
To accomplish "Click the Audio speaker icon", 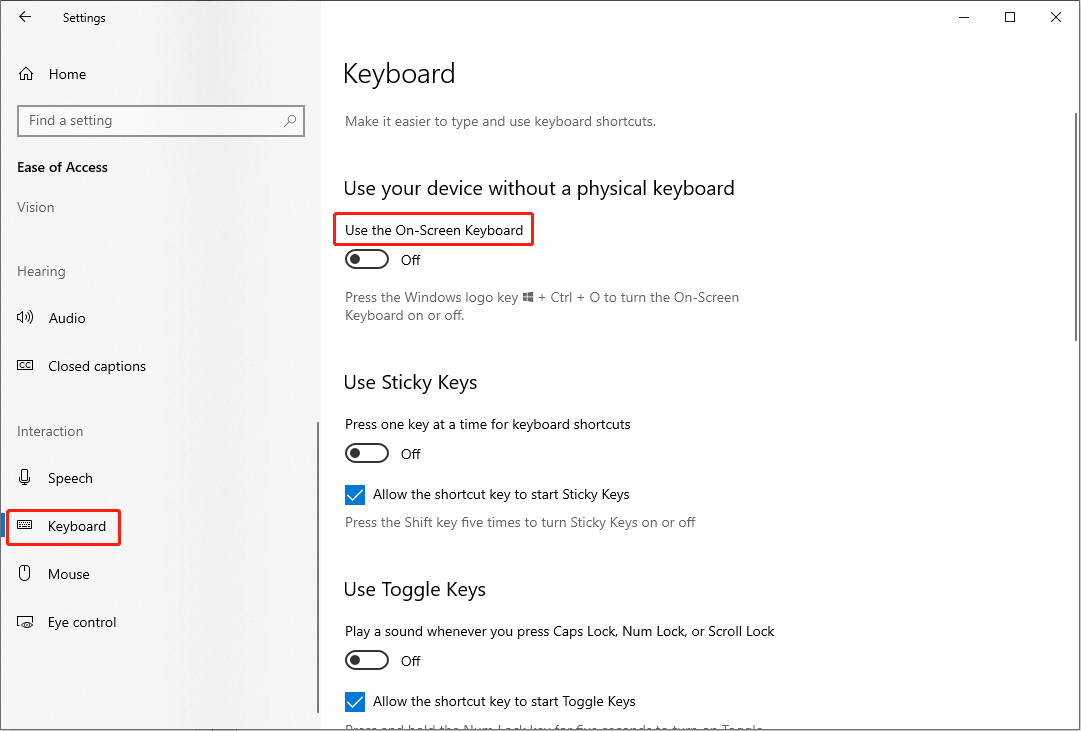I will tap(26, 318).
